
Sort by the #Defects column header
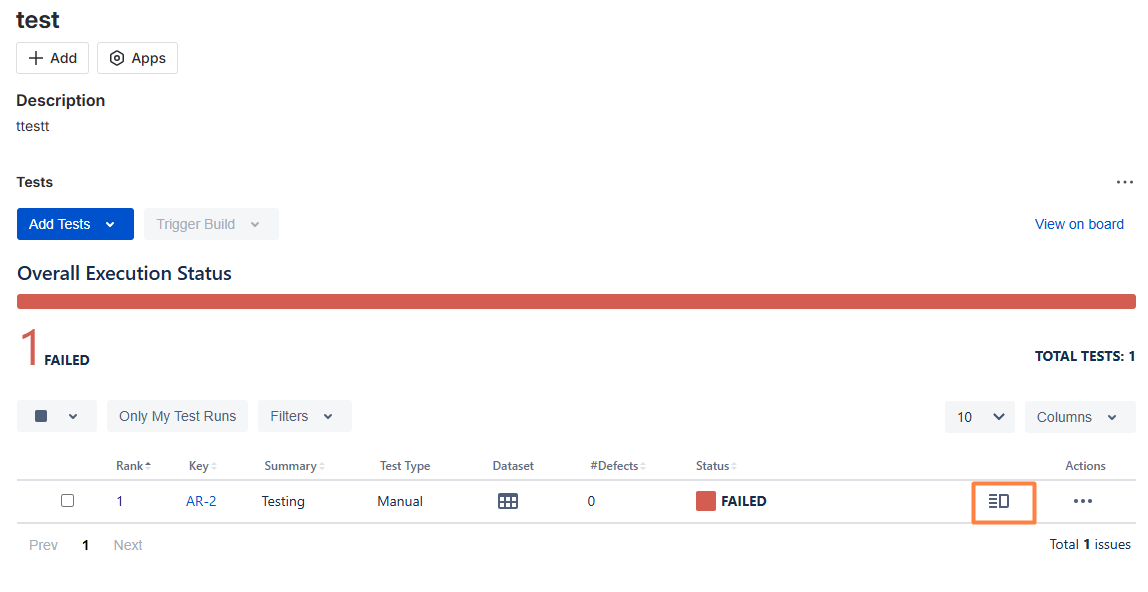tap(618, 465)
